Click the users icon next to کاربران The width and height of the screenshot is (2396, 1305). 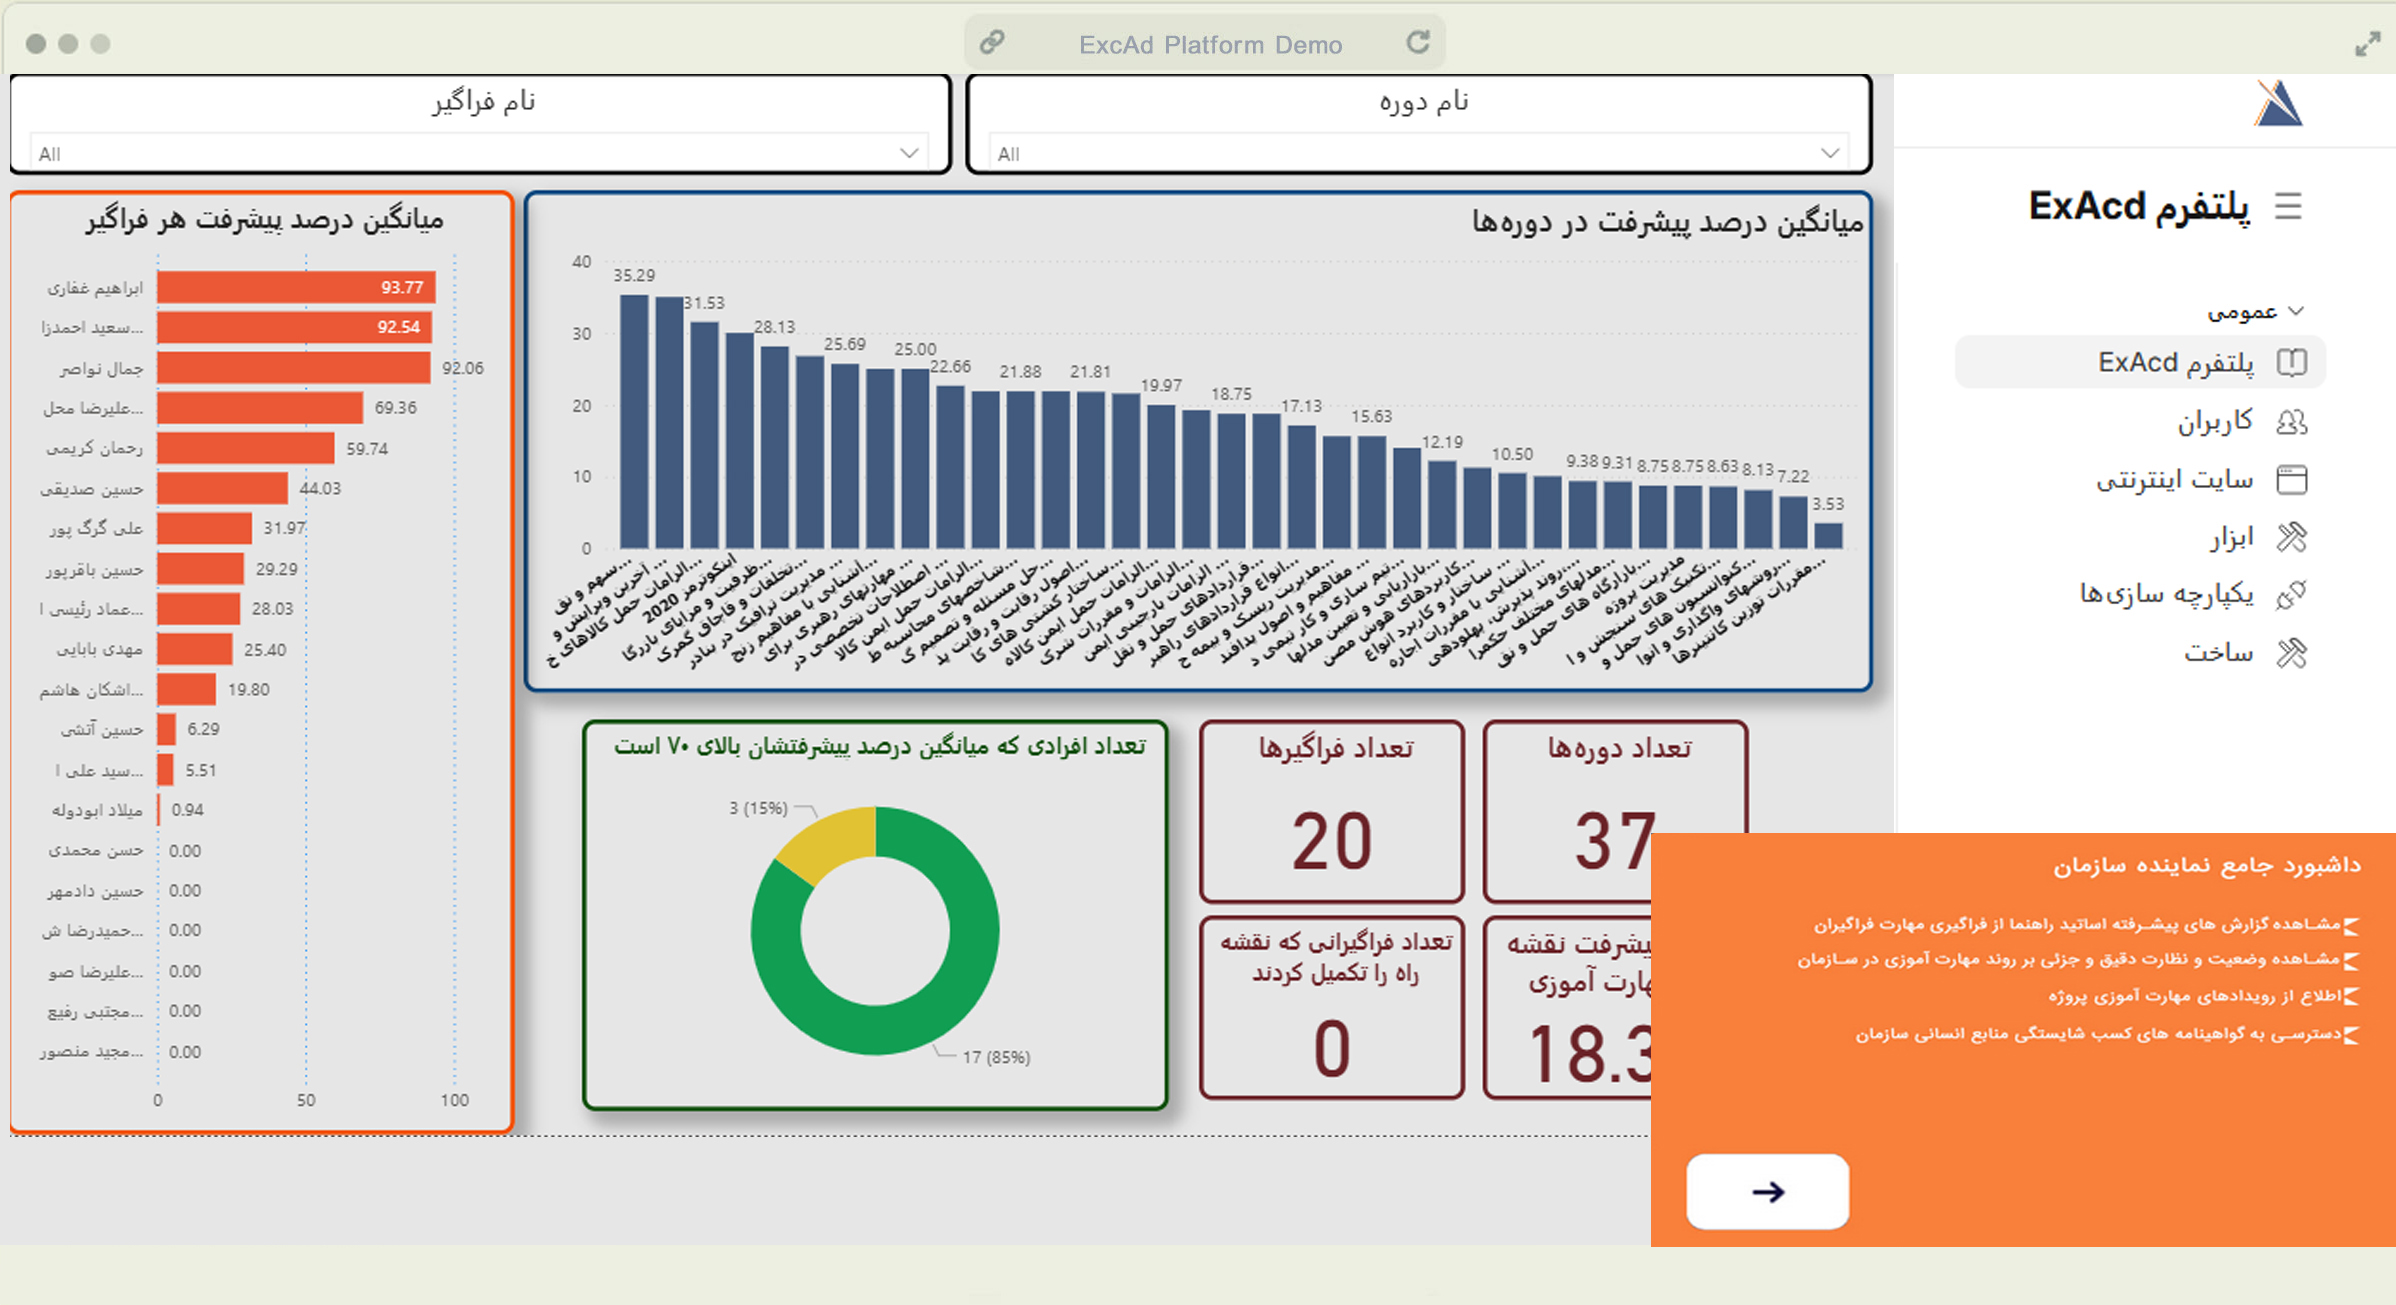point(2291,422)
